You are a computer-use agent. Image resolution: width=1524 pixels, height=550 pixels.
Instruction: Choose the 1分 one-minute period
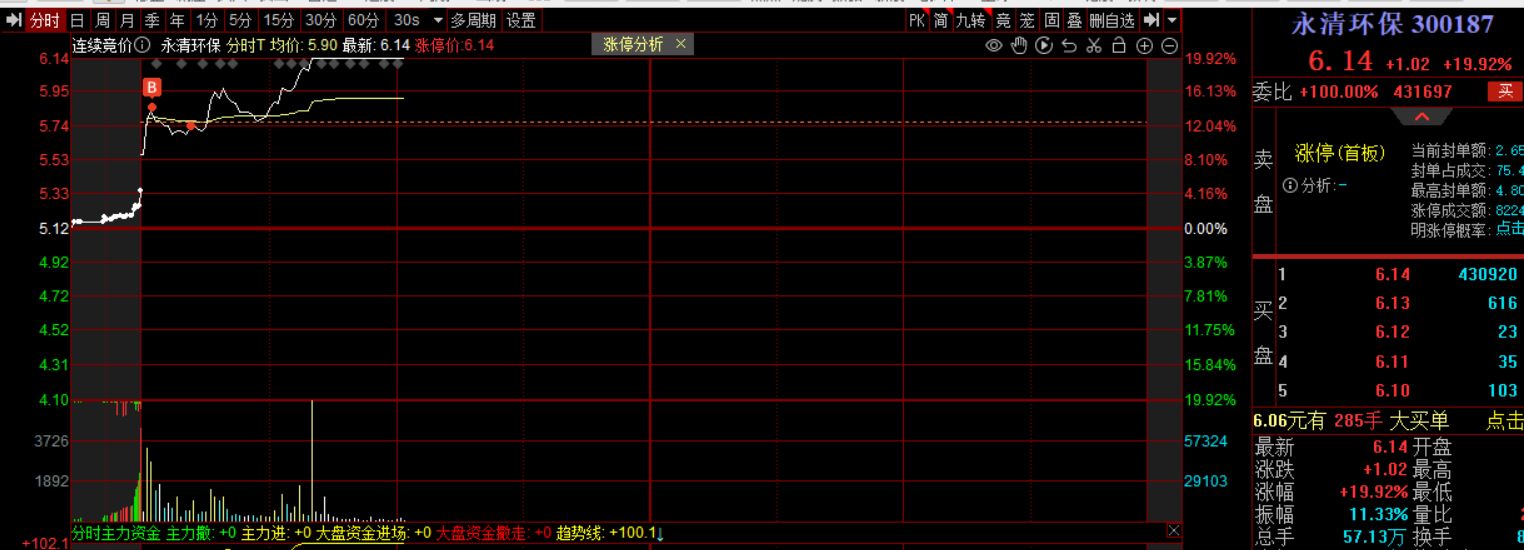click(x=206, y=20)
